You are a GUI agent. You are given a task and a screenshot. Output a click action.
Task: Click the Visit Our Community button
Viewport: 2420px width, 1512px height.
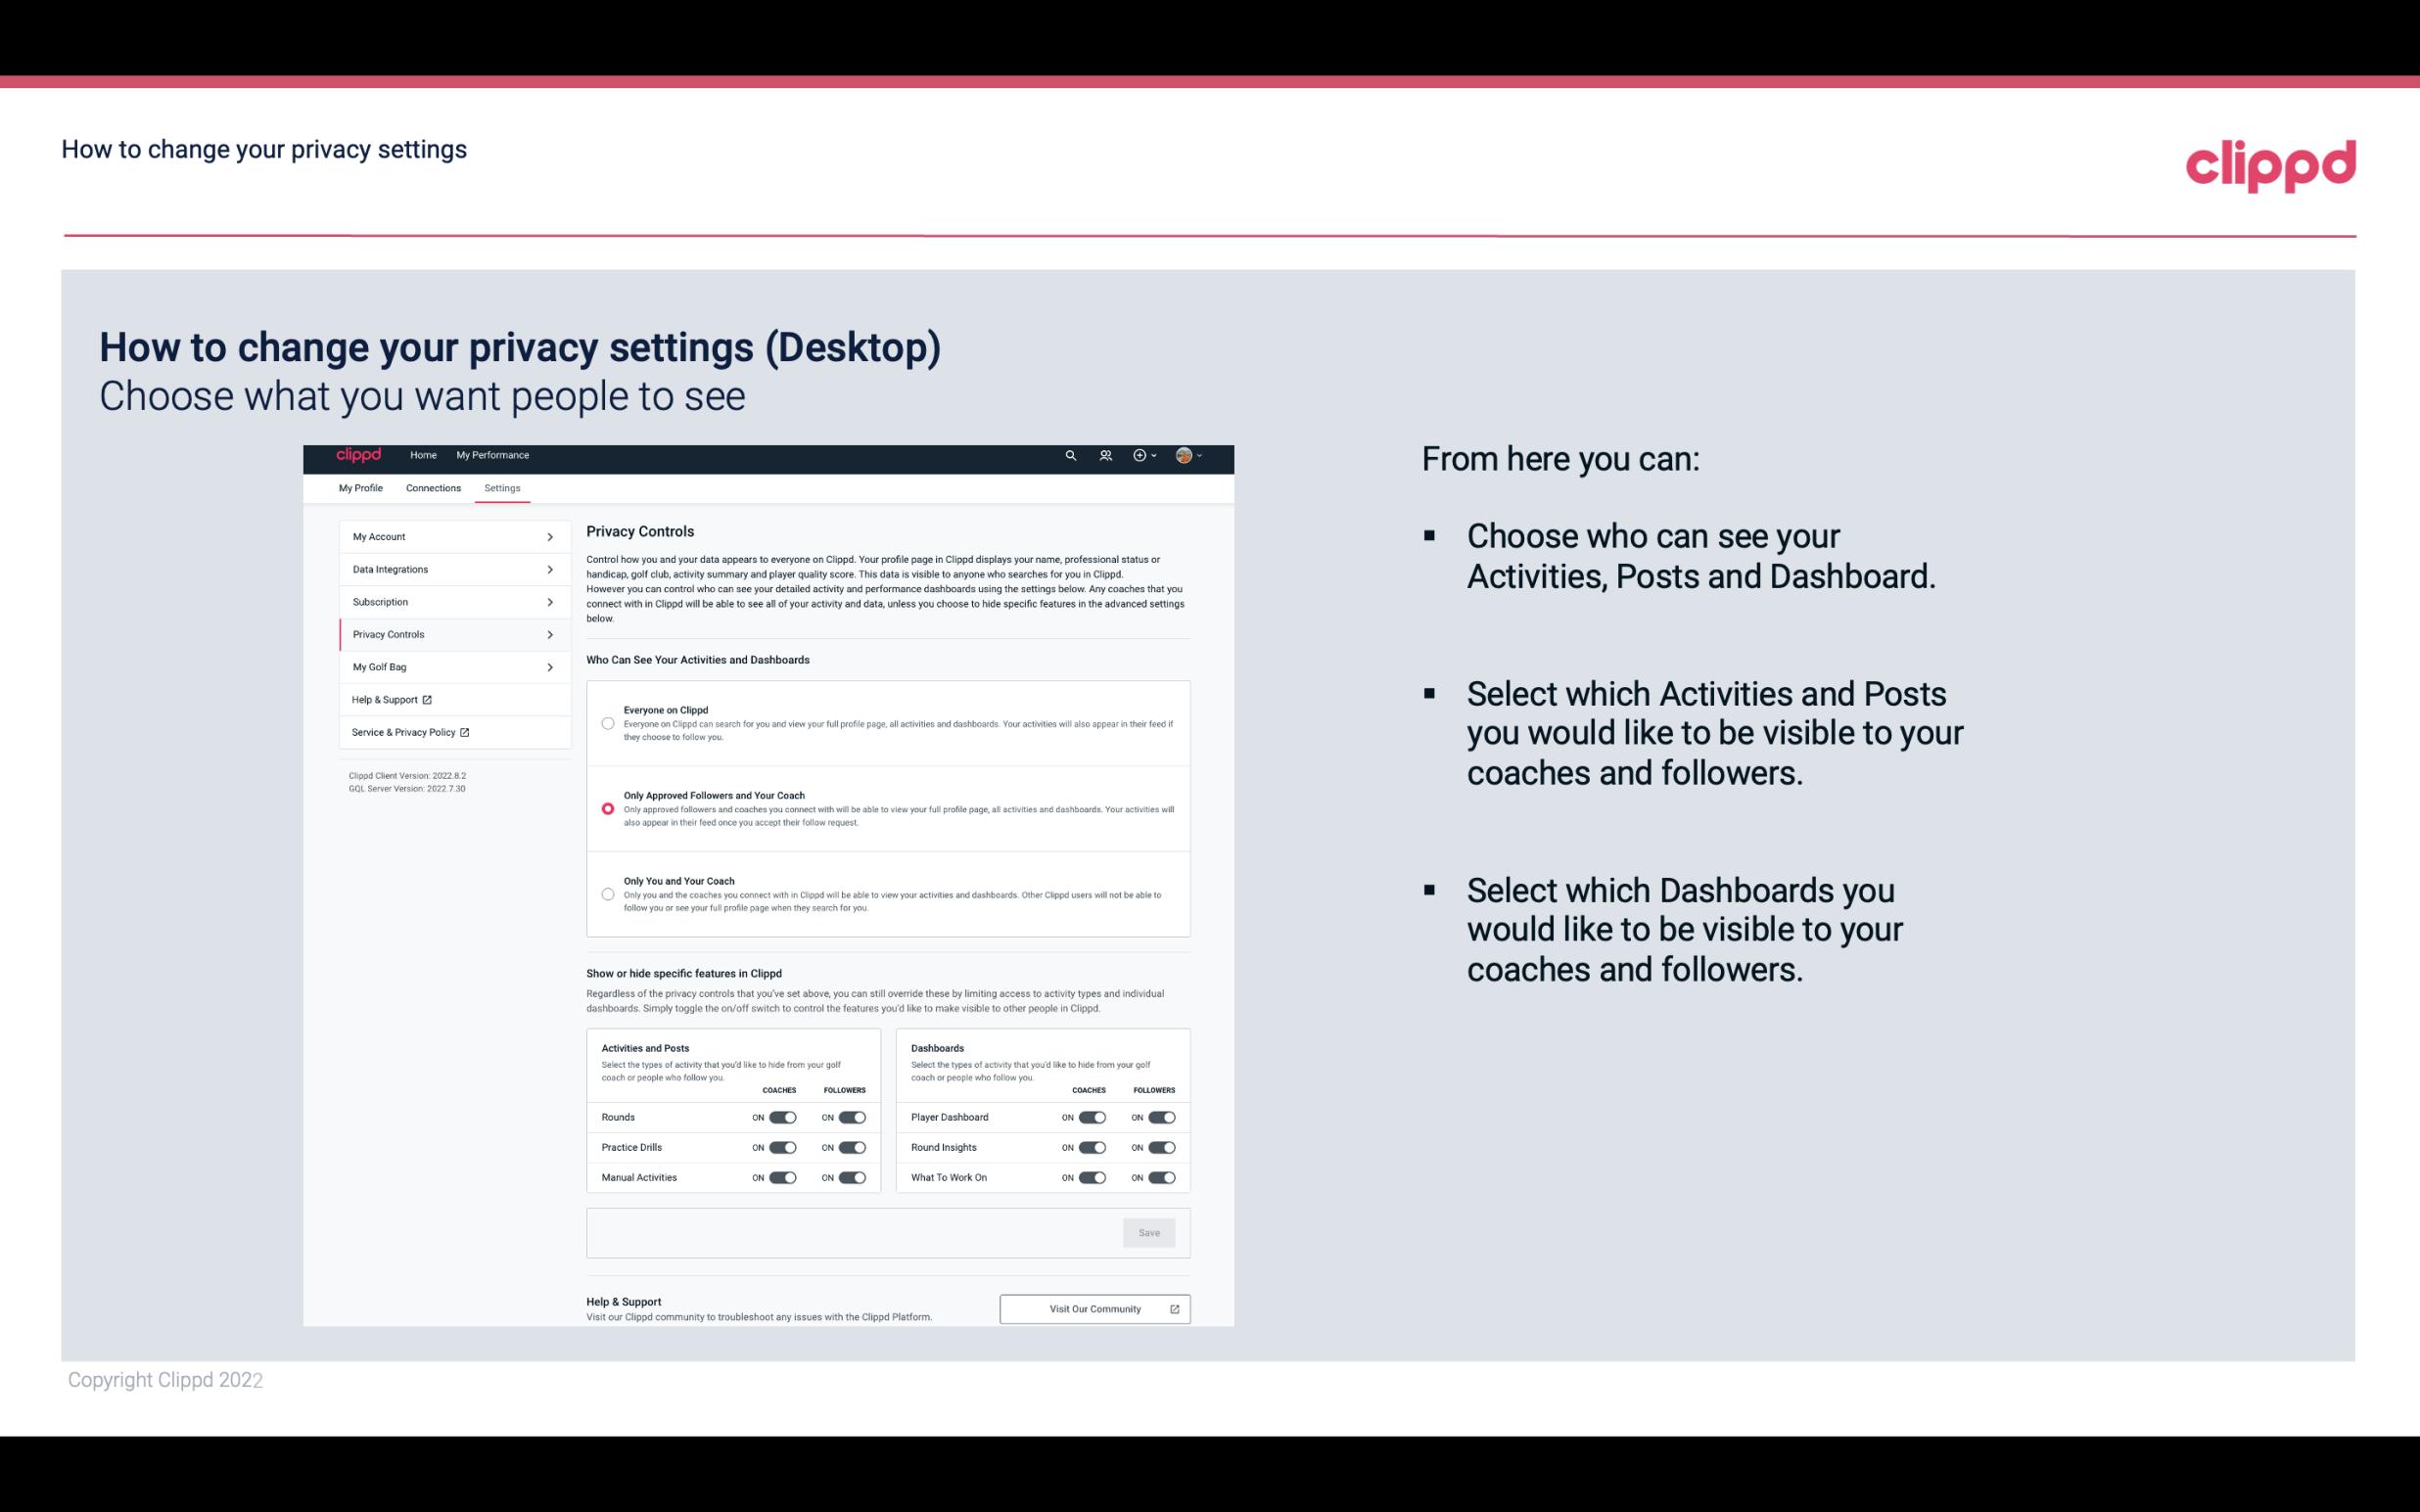point(1094,1308)
